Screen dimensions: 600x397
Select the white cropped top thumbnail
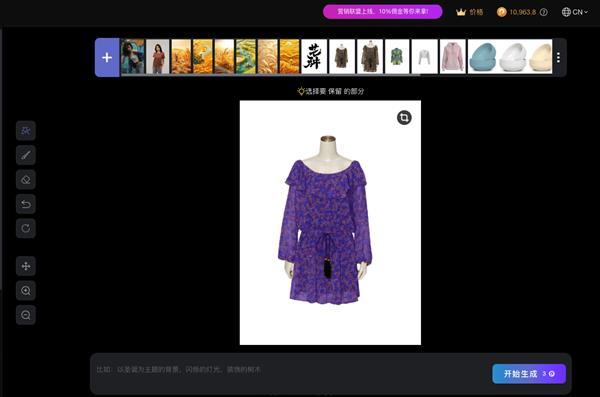(x=425, y=56)
